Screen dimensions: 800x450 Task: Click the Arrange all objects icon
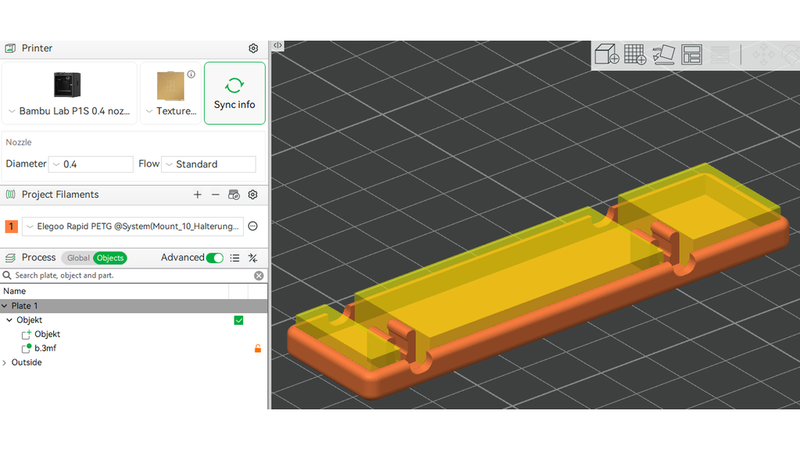(x=692, y=54)
